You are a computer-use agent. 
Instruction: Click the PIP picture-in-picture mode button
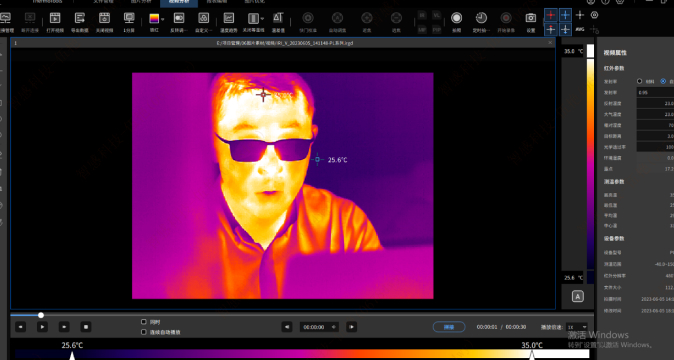(437, 30)
